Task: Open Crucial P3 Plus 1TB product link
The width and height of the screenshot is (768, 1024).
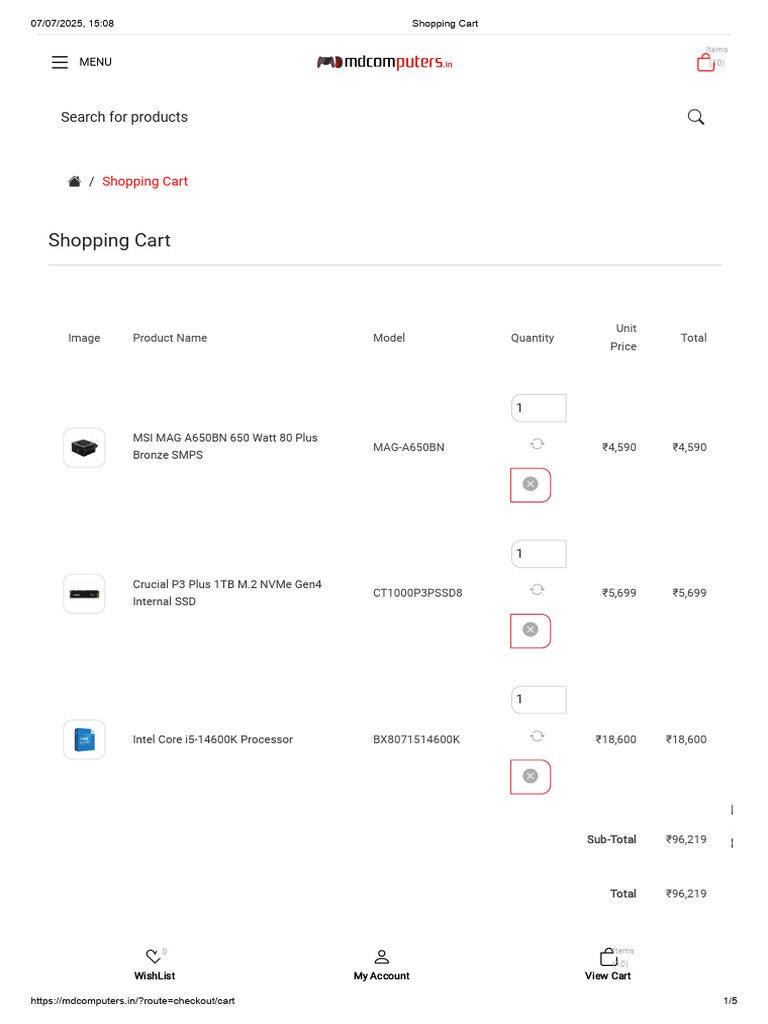Action: tap(227, 593)
